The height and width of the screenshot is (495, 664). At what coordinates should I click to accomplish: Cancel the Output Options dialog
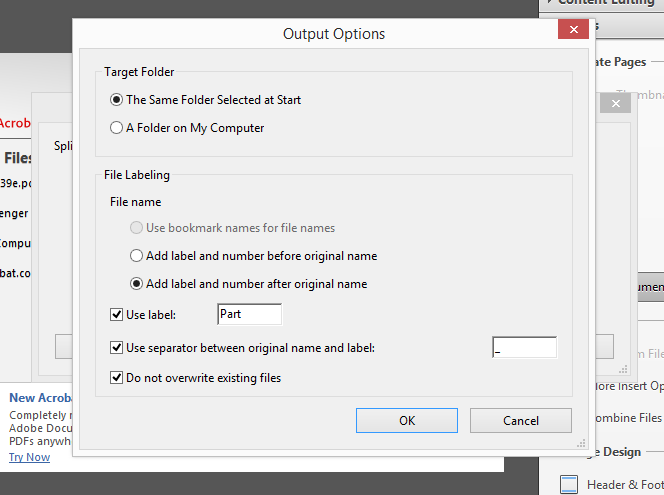[520, 420]
